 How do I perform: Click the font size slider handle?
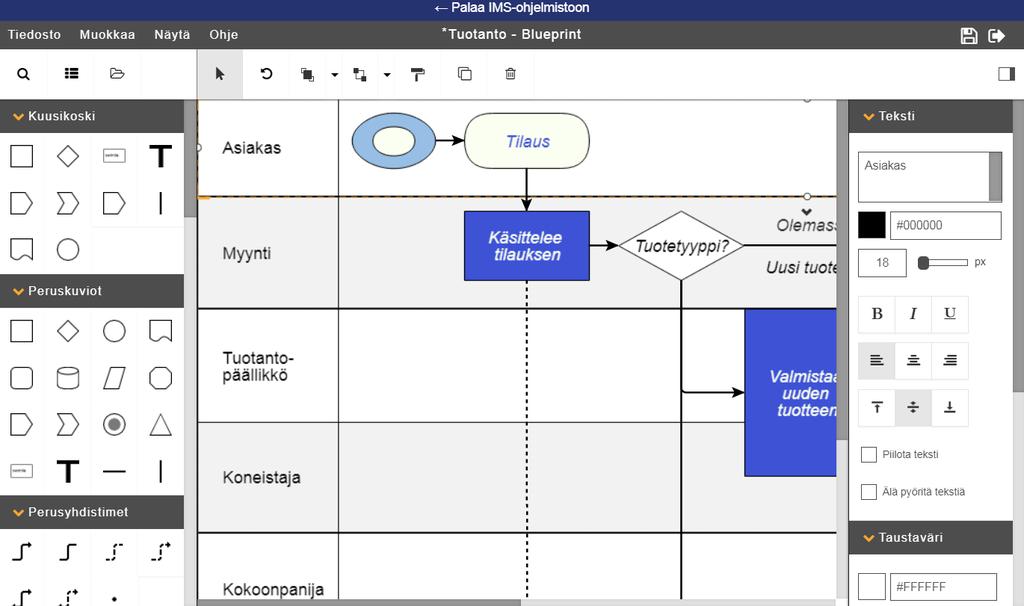[923, 263]
